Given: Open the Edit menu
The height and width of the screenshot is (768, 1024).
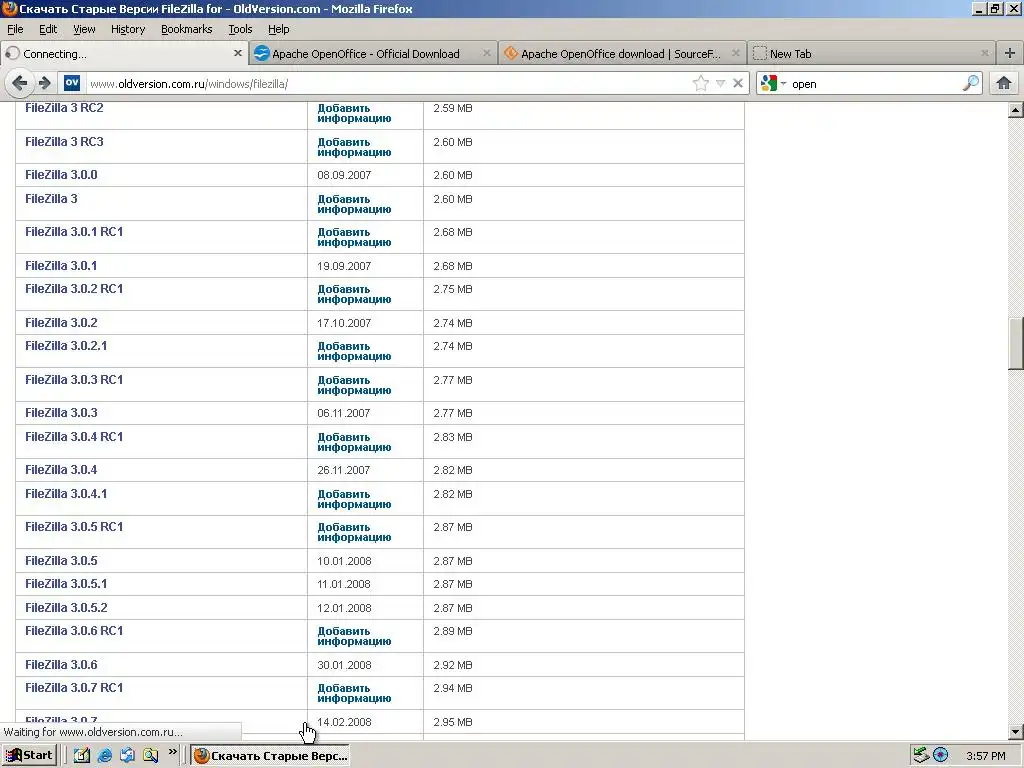Looking at the screenshot, I should 48,29.
